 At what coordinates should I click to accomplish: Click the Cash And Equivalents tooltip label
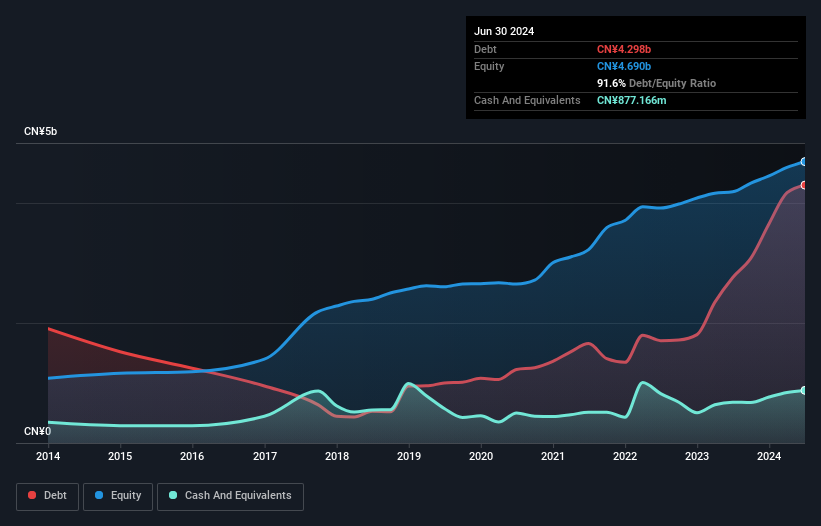click(527, 100)
